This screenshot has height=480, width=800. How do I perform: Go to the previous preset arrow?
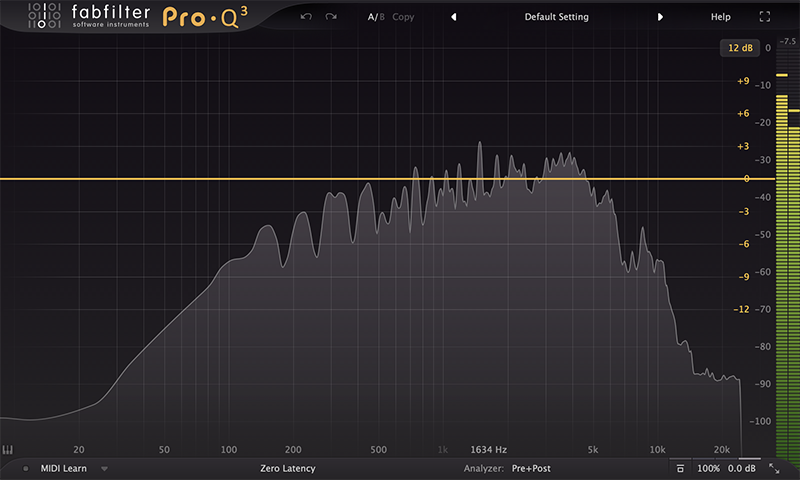point(453,17)
